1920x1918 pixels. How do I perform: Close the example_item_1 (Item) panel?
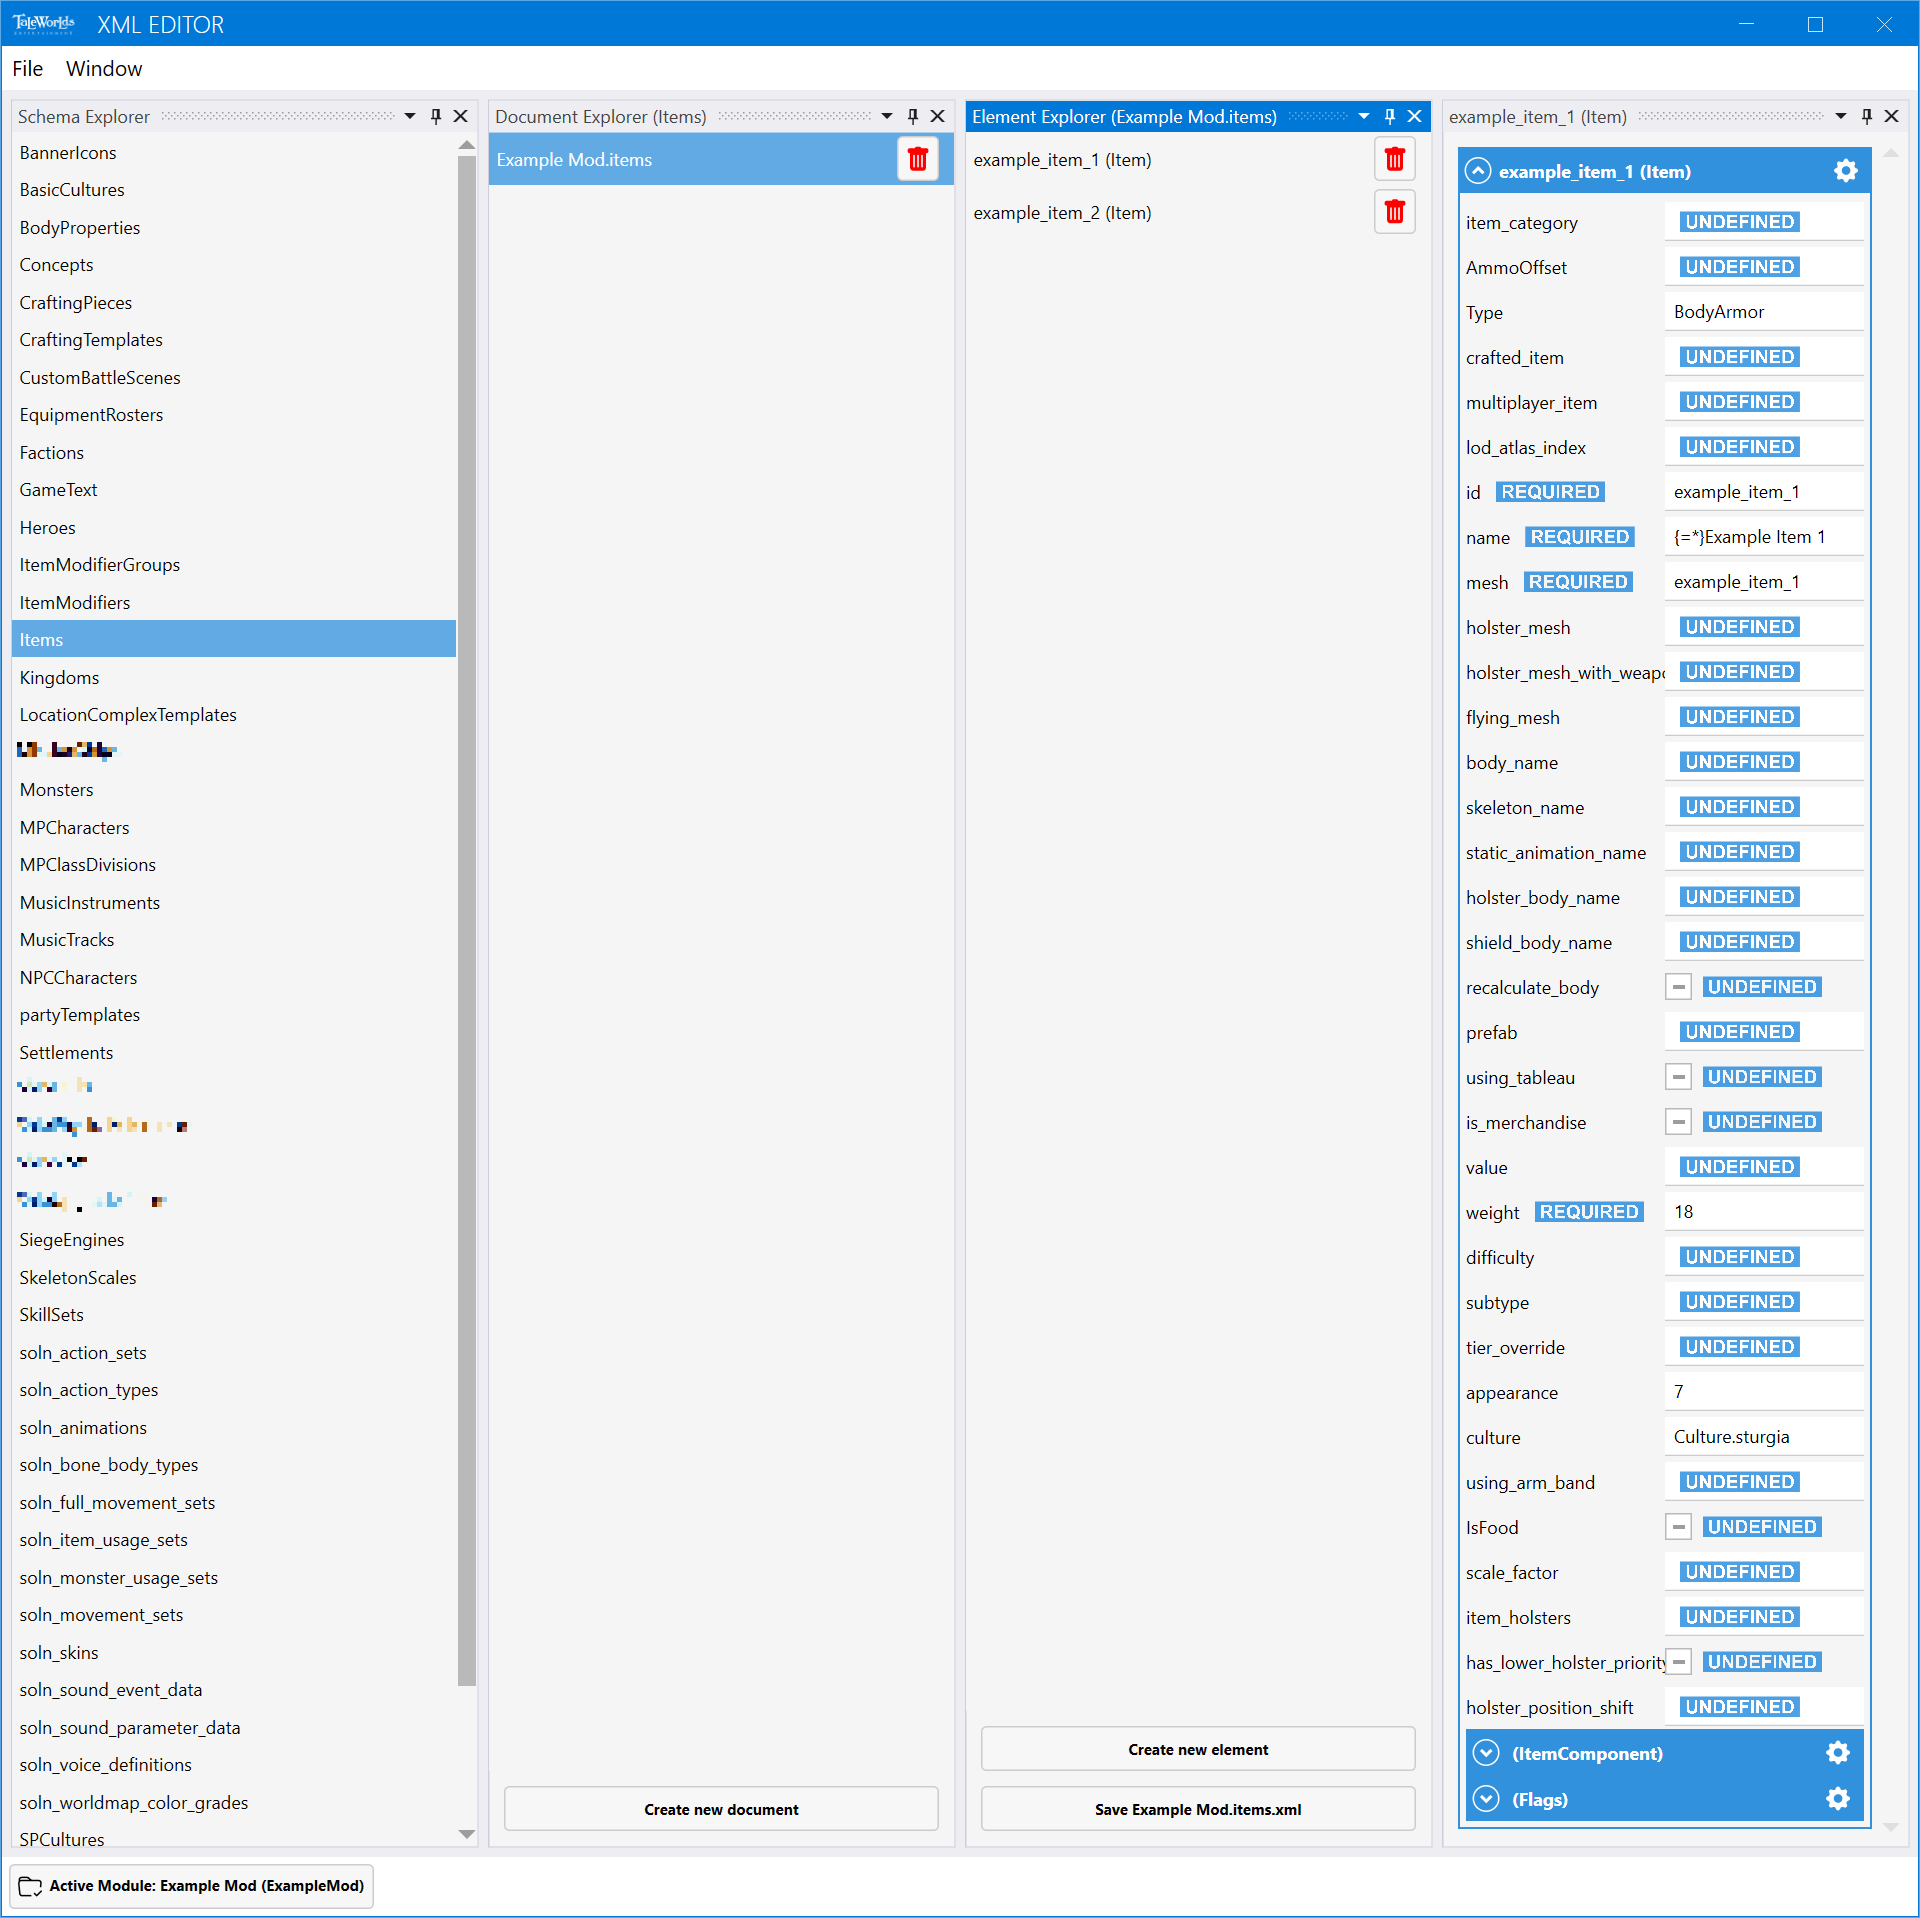pos(1892,116)
